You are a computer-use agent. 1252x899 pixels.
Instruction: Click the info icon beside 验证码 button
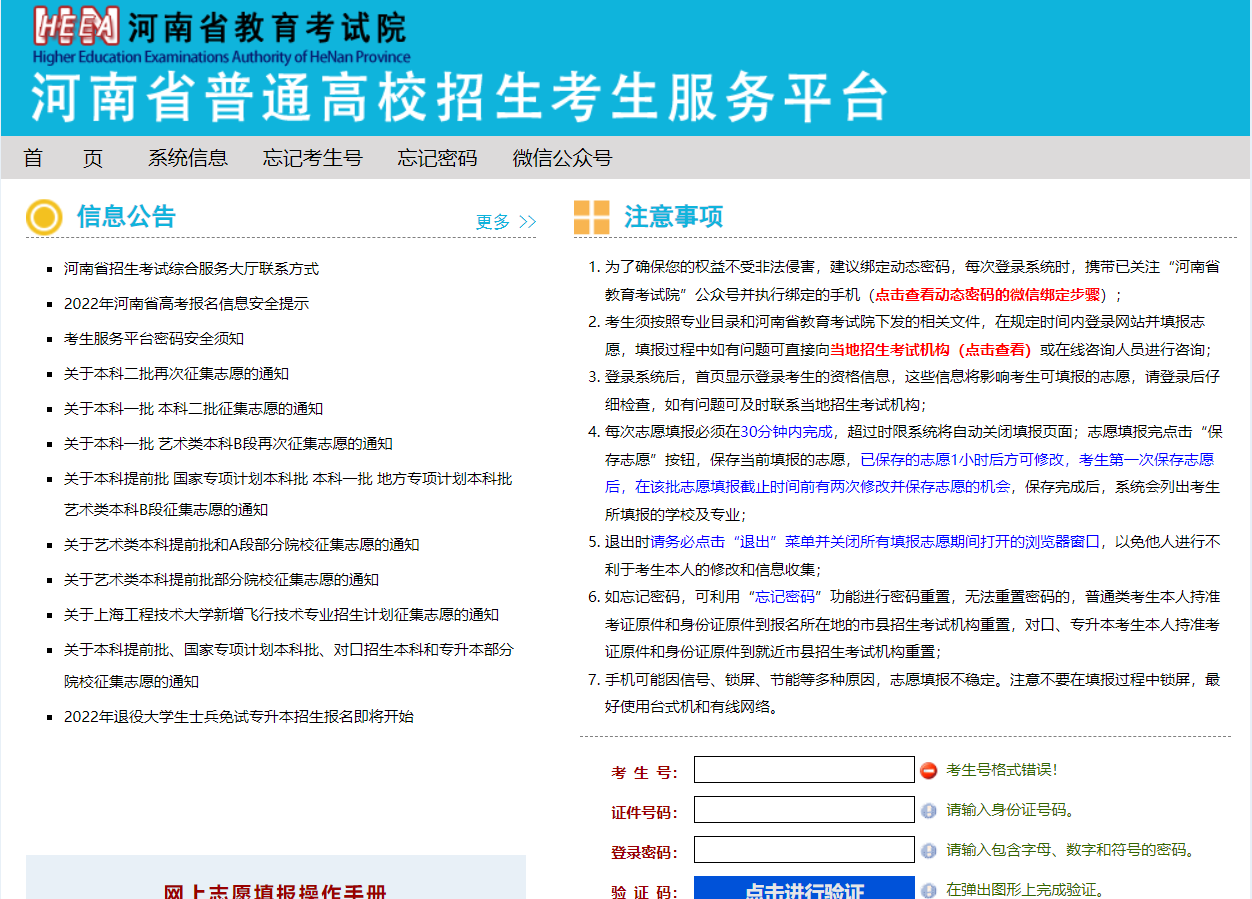pos(928,890)
